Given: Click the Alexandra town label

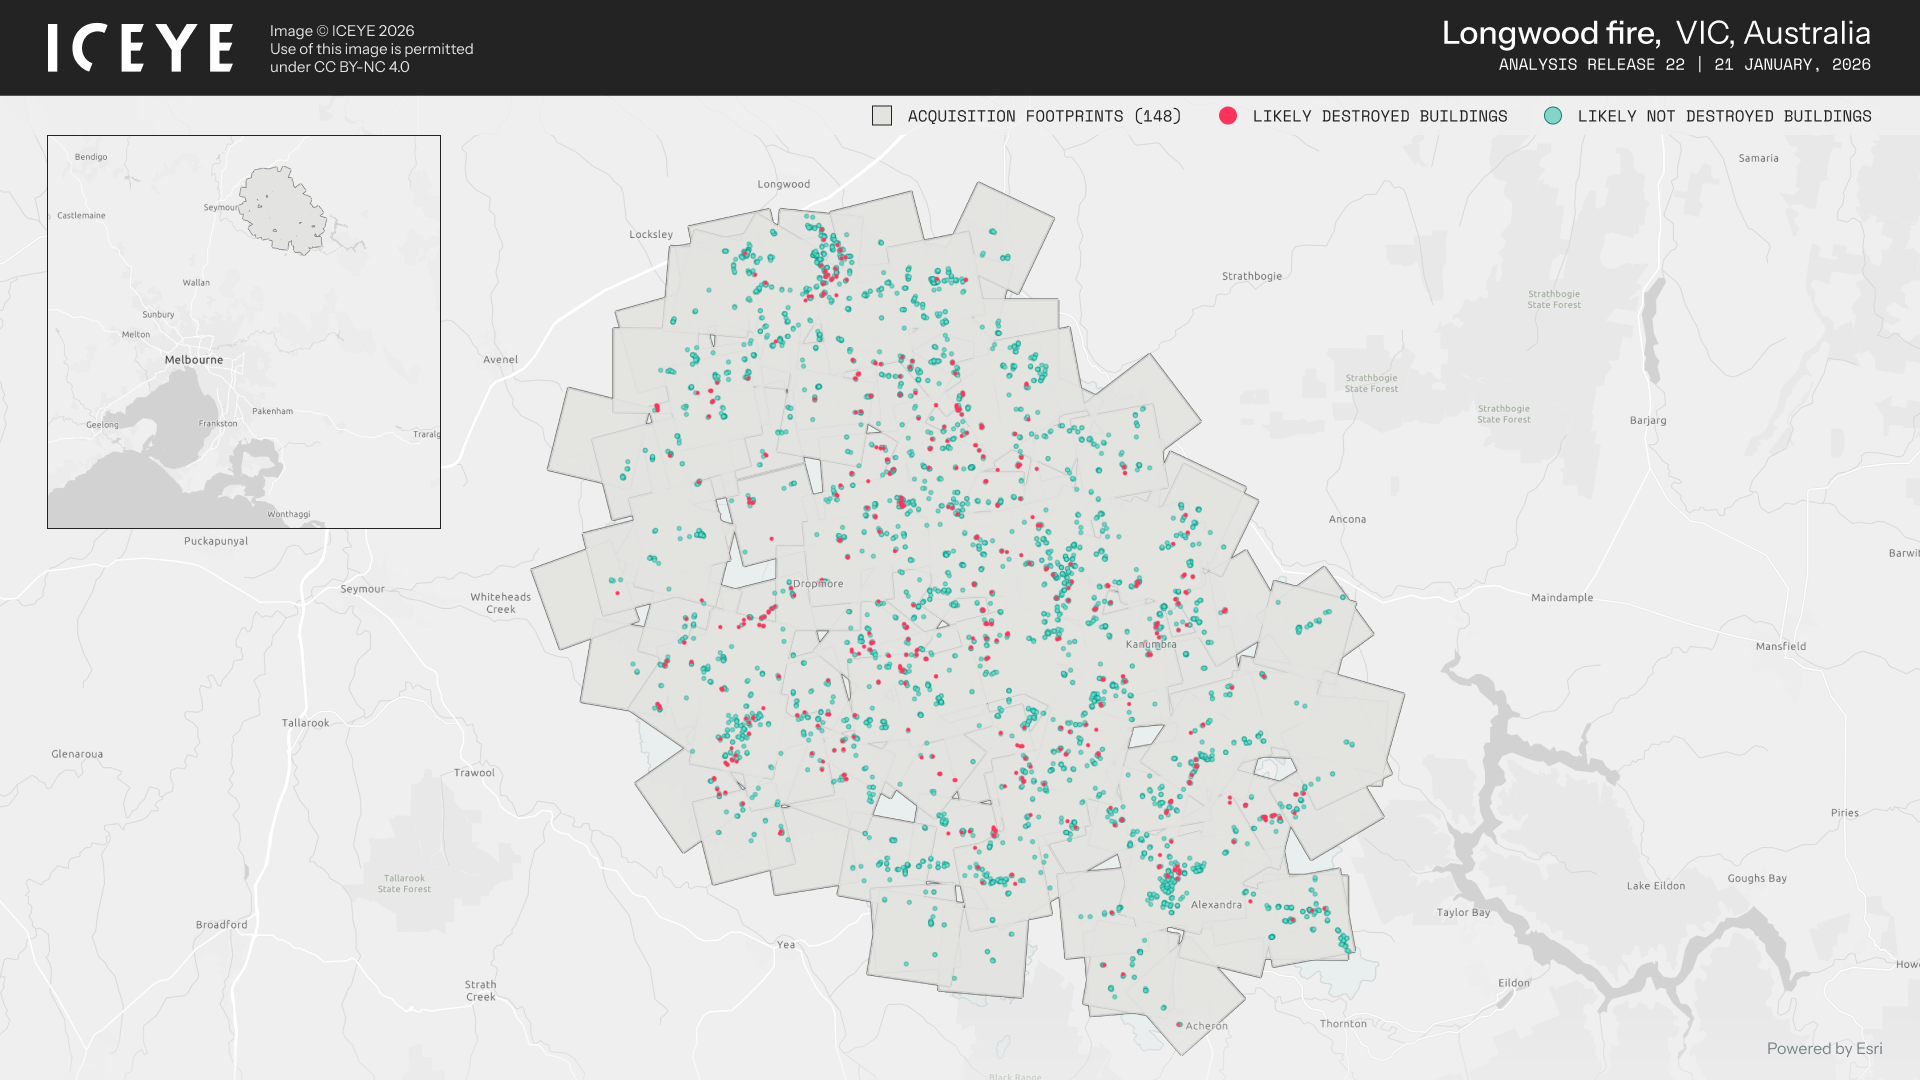Looking at the screenshot, I should coord(1216,905).
